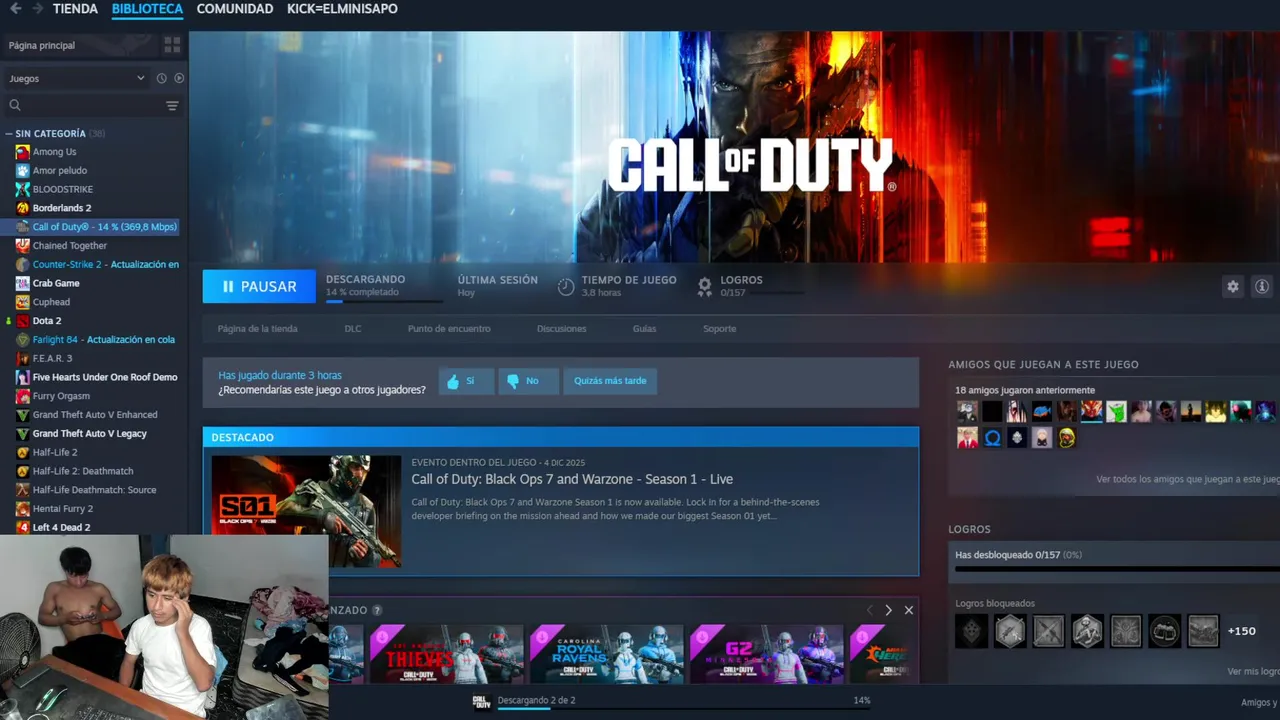The width and height of the screenshot is (1280, 720).
Task: Click the library search magnifier icon
Action: pos(15,105)
